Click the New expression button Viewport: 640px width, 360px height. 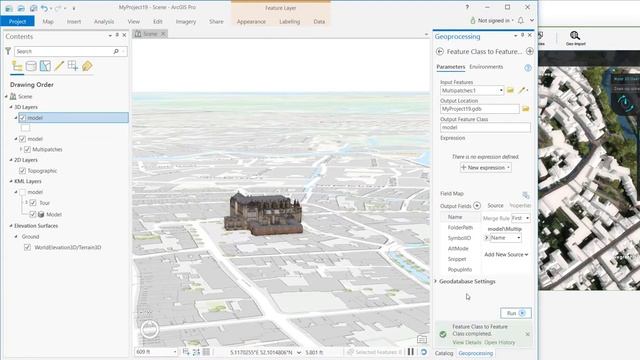point(486,168)
